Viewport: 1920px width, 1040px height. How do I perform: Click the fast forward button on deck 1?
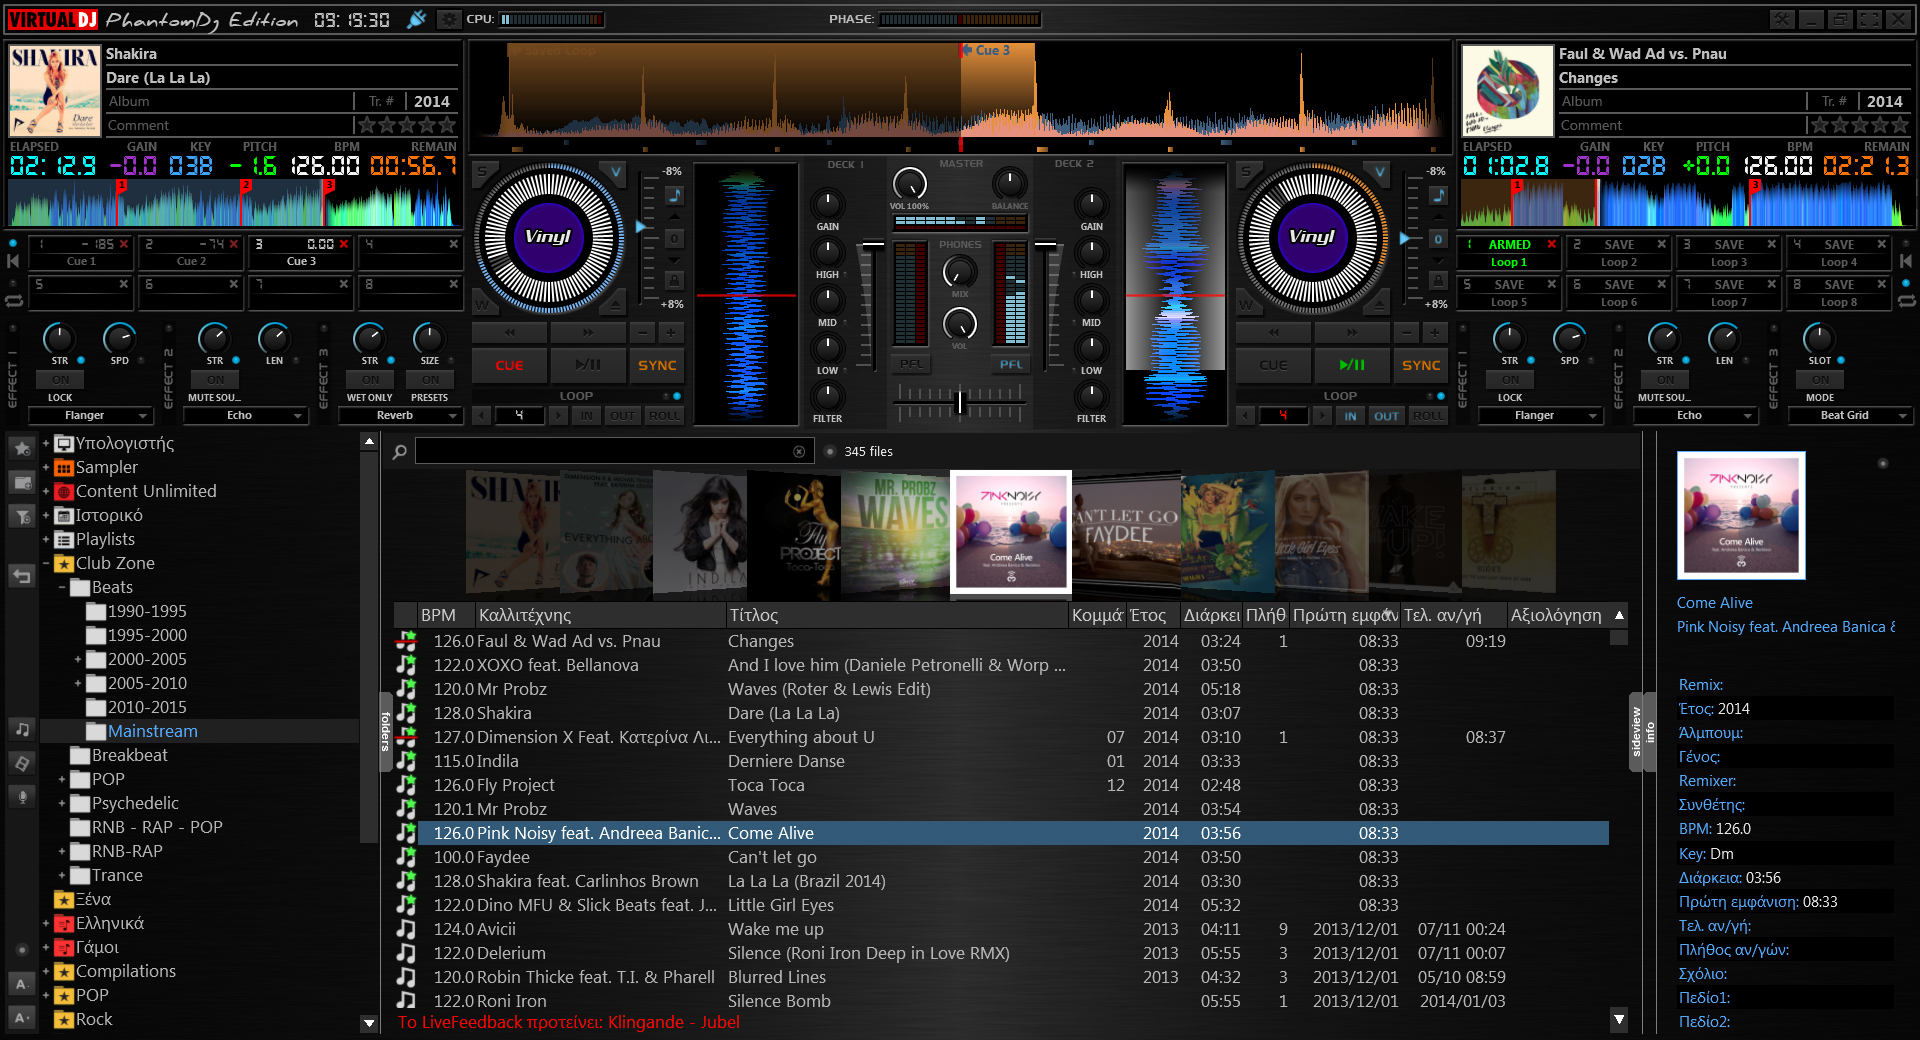[x=588, y=332]
